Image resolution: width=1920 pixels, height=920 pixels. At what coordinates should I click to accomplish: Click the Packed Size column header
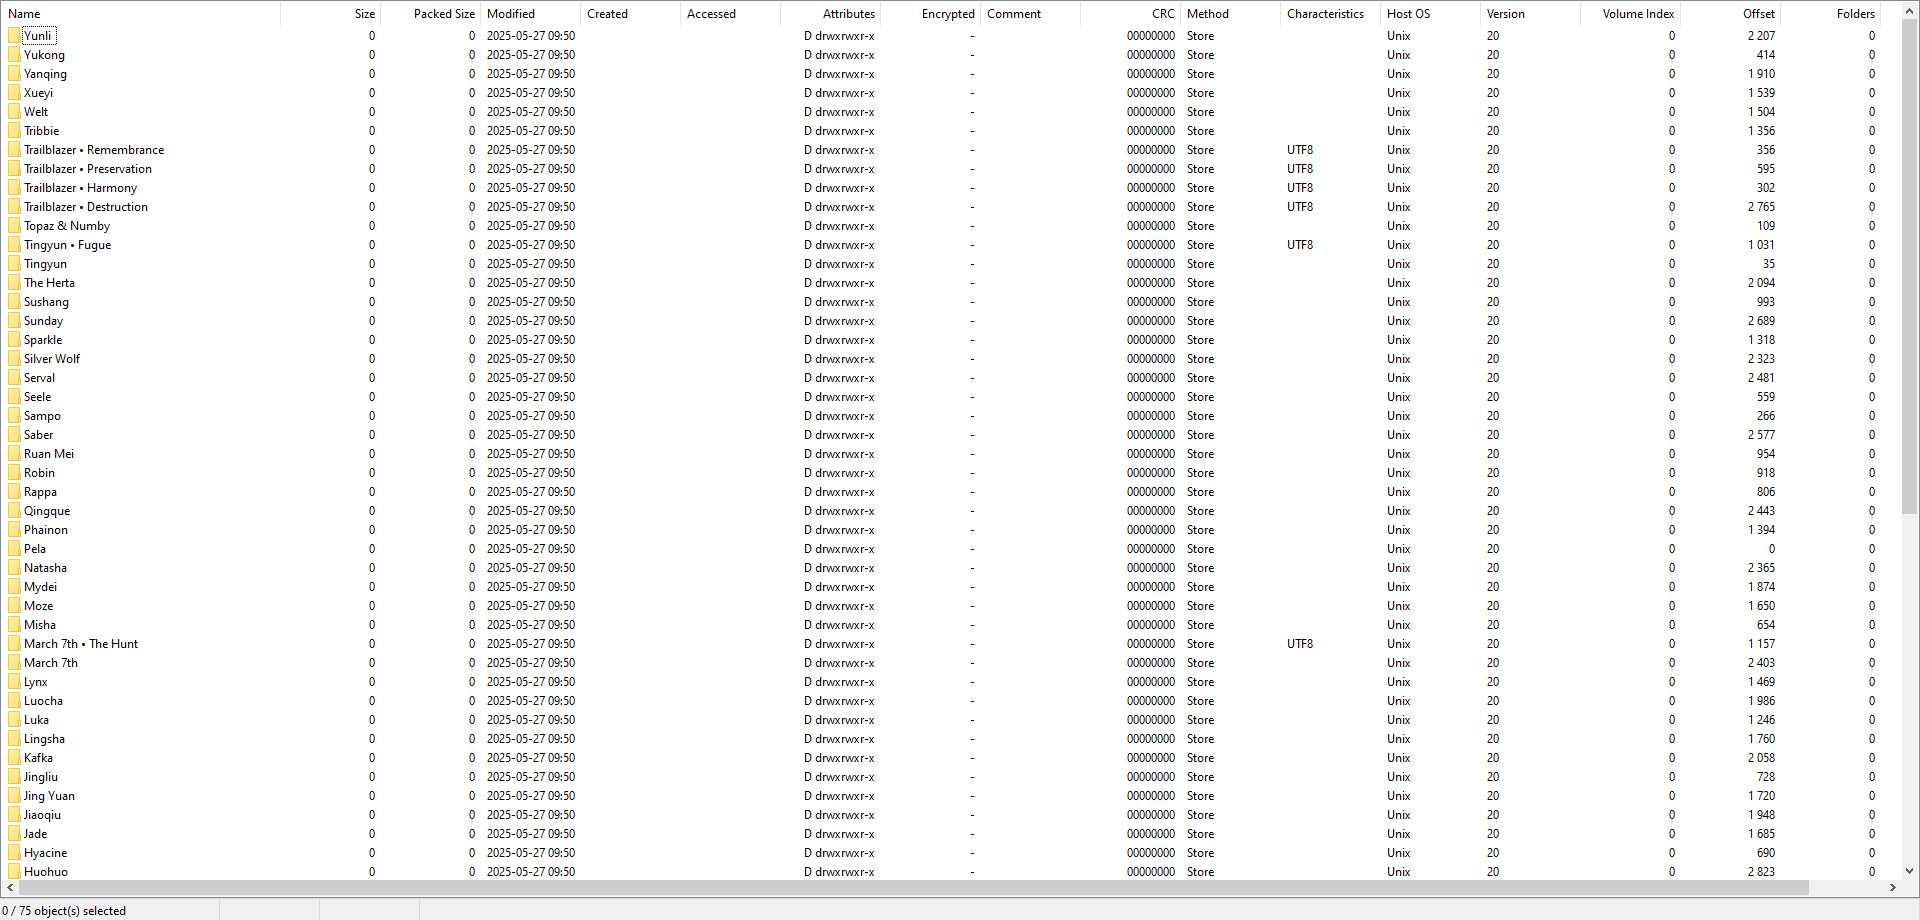click(x=430, y=14)
